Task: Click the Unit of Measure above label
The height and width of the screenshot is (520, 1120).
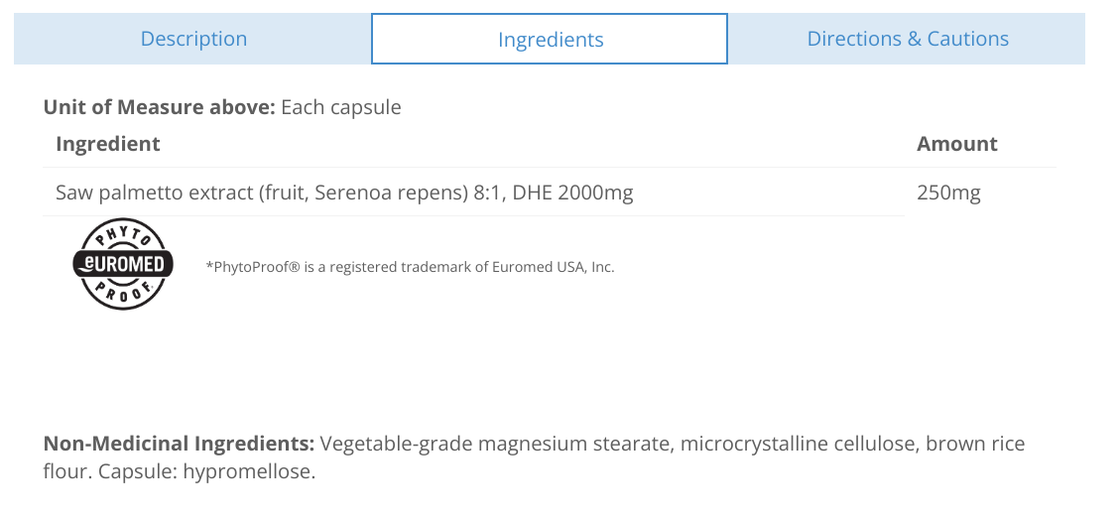Action: pos(159,107)
